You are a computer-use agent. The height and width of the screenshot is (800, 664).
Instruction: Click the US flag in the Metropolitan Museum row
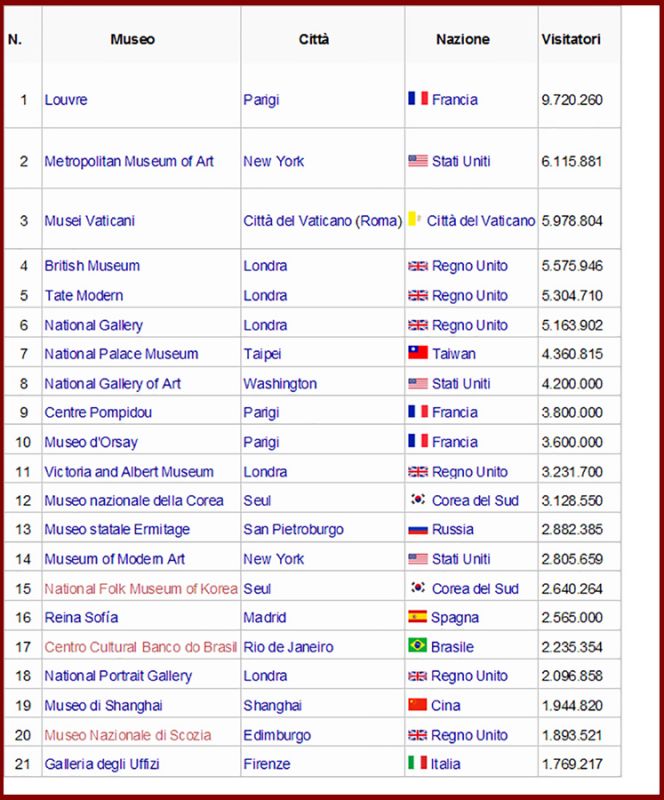tap(418, 161)
